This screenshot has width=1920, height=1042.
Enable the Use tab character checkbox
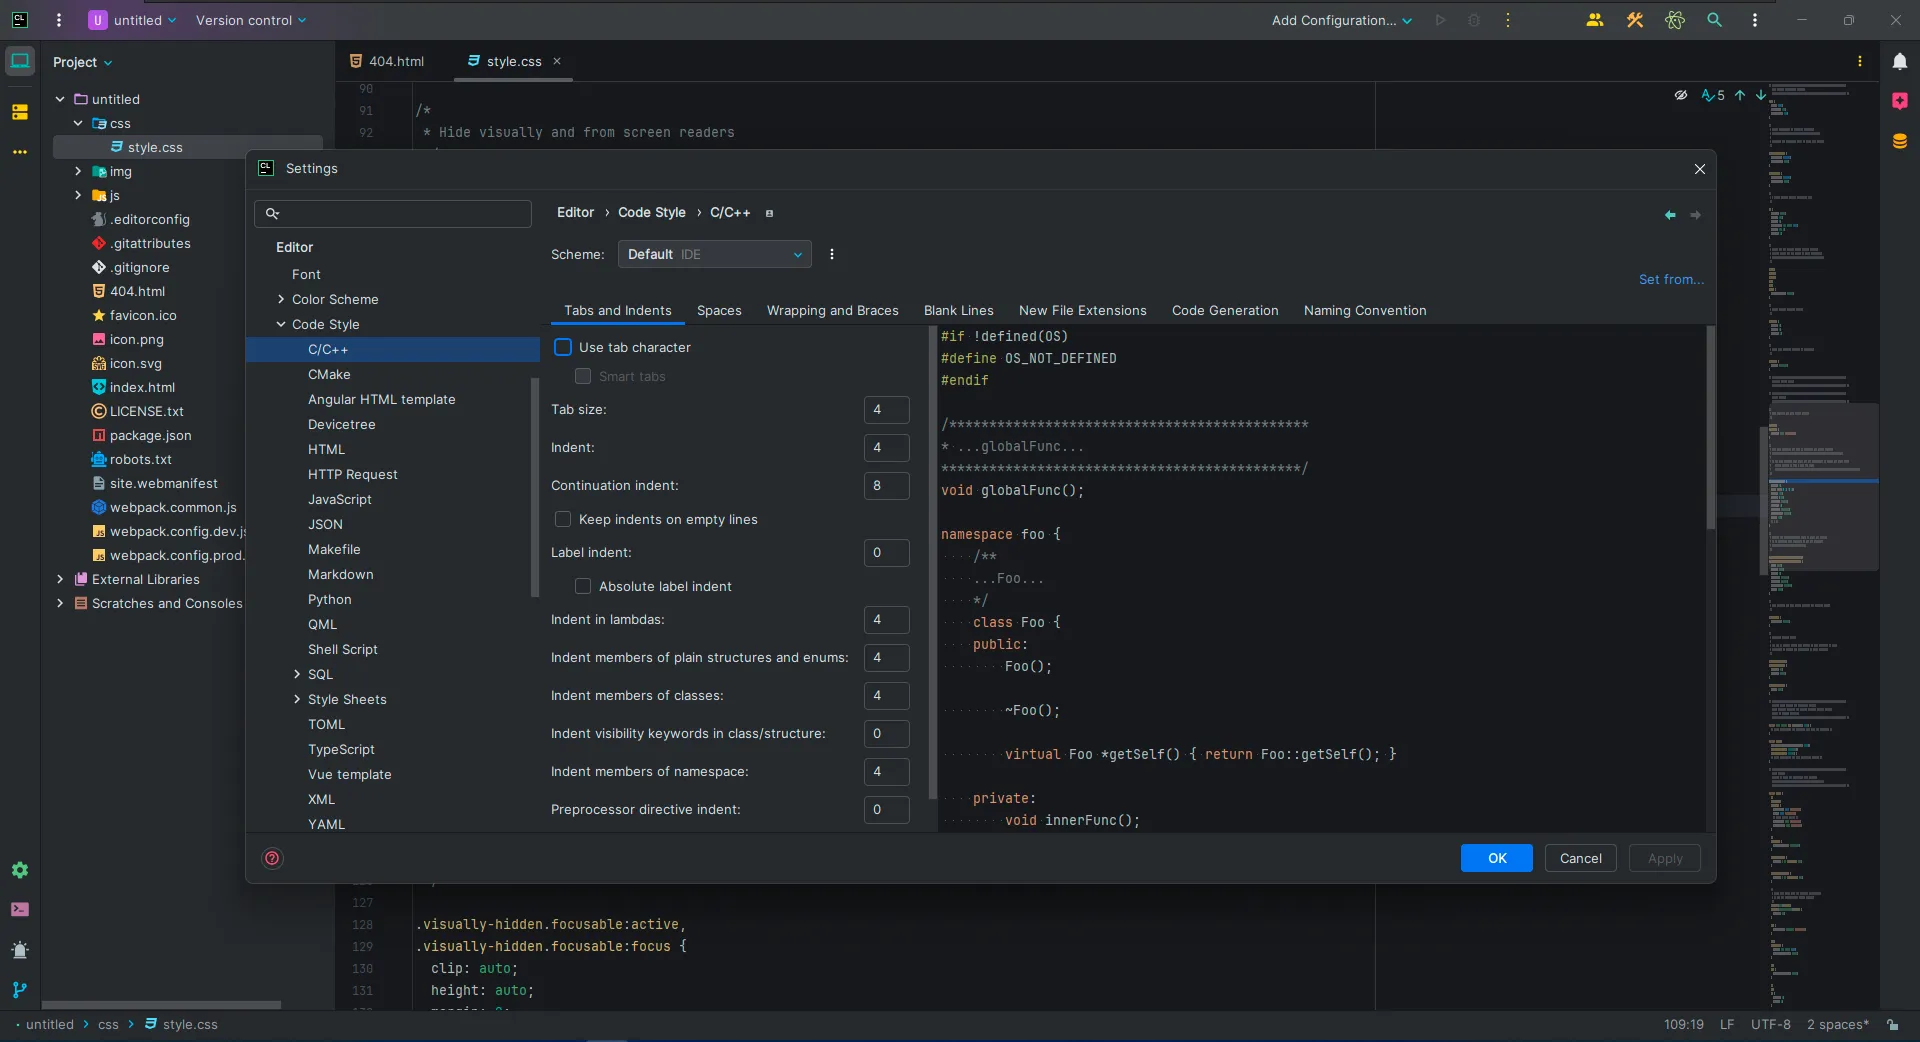[x=563, y=347]
